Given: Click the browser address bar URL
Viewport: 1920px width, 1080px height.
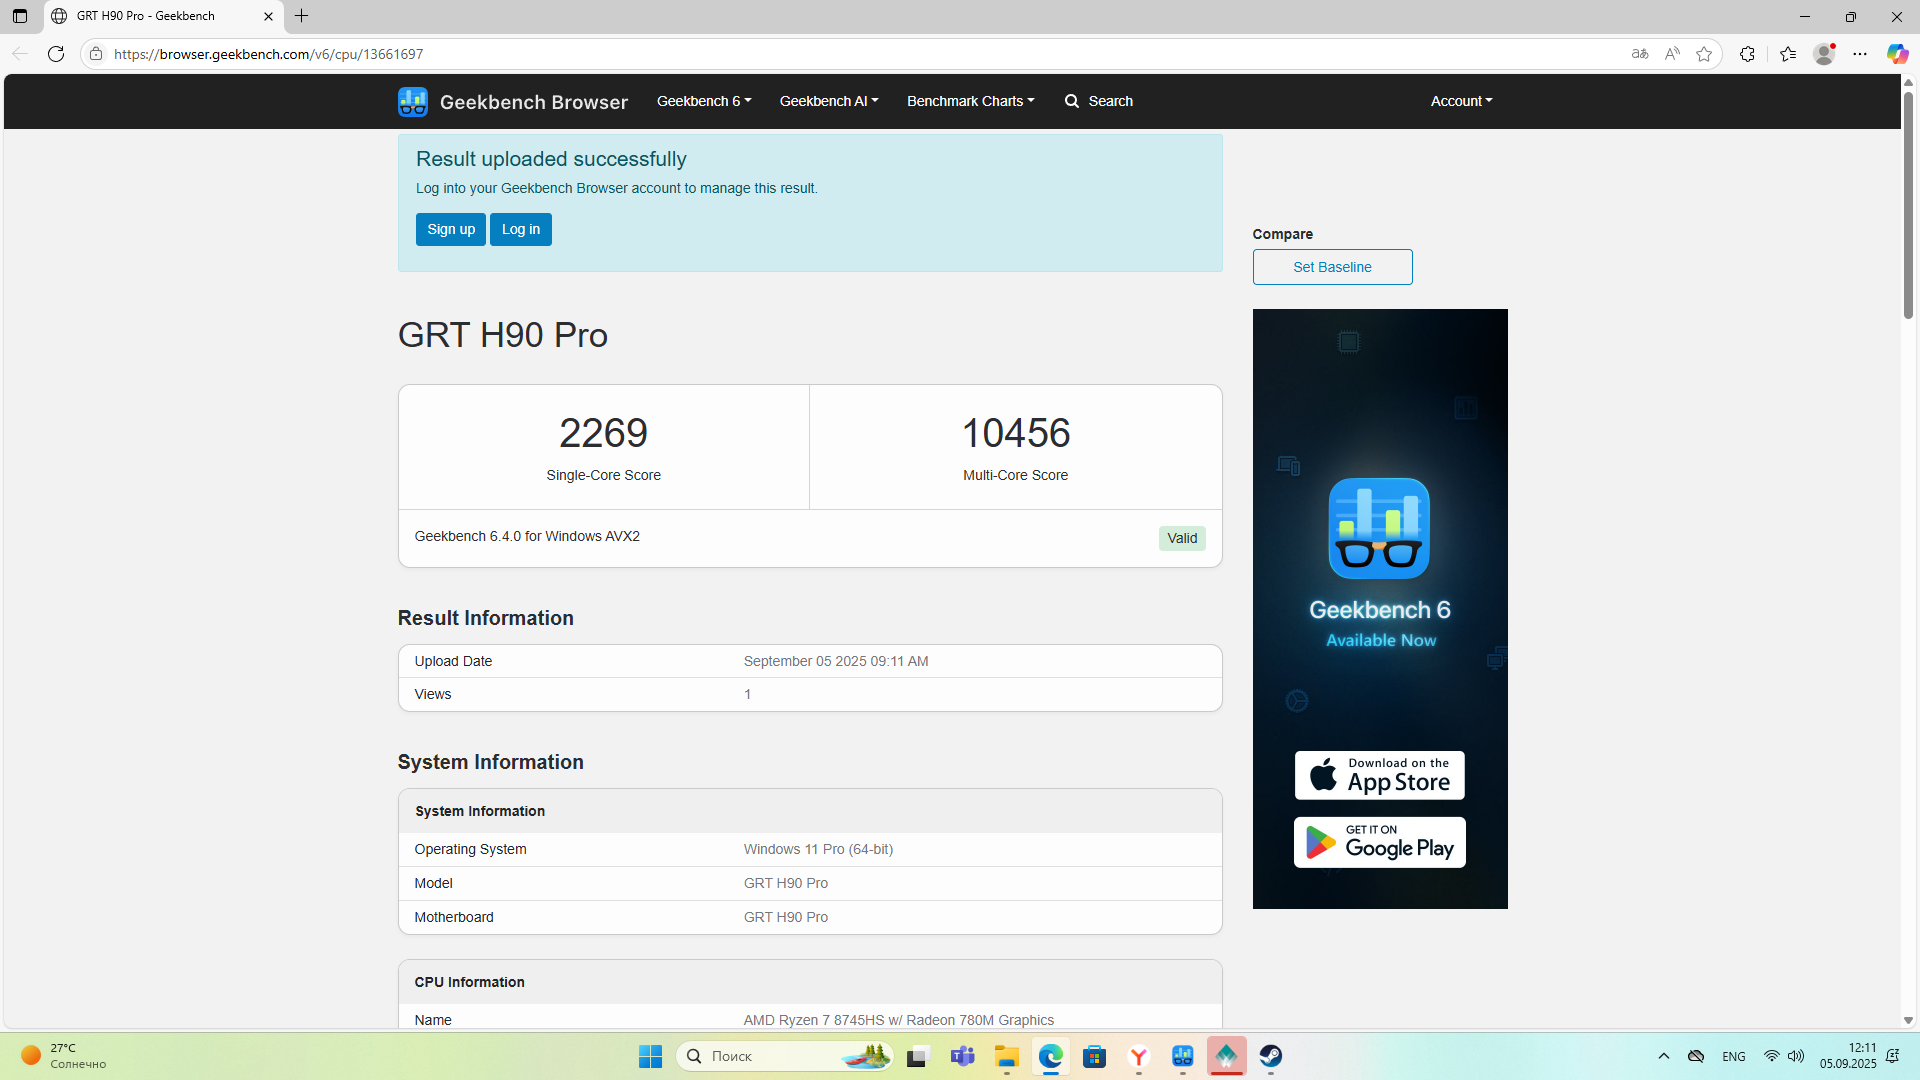Looking at the screenshot, I should pyautogui.click(x=268, y=54).
